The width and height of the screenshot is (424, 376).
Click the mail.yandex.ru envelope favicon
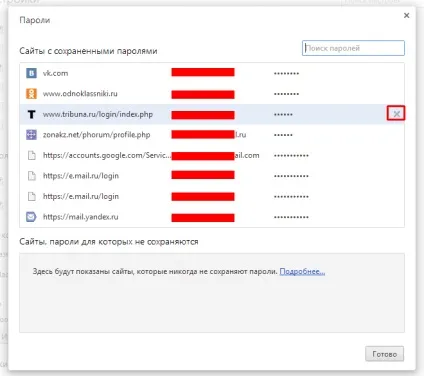[31, 217]
